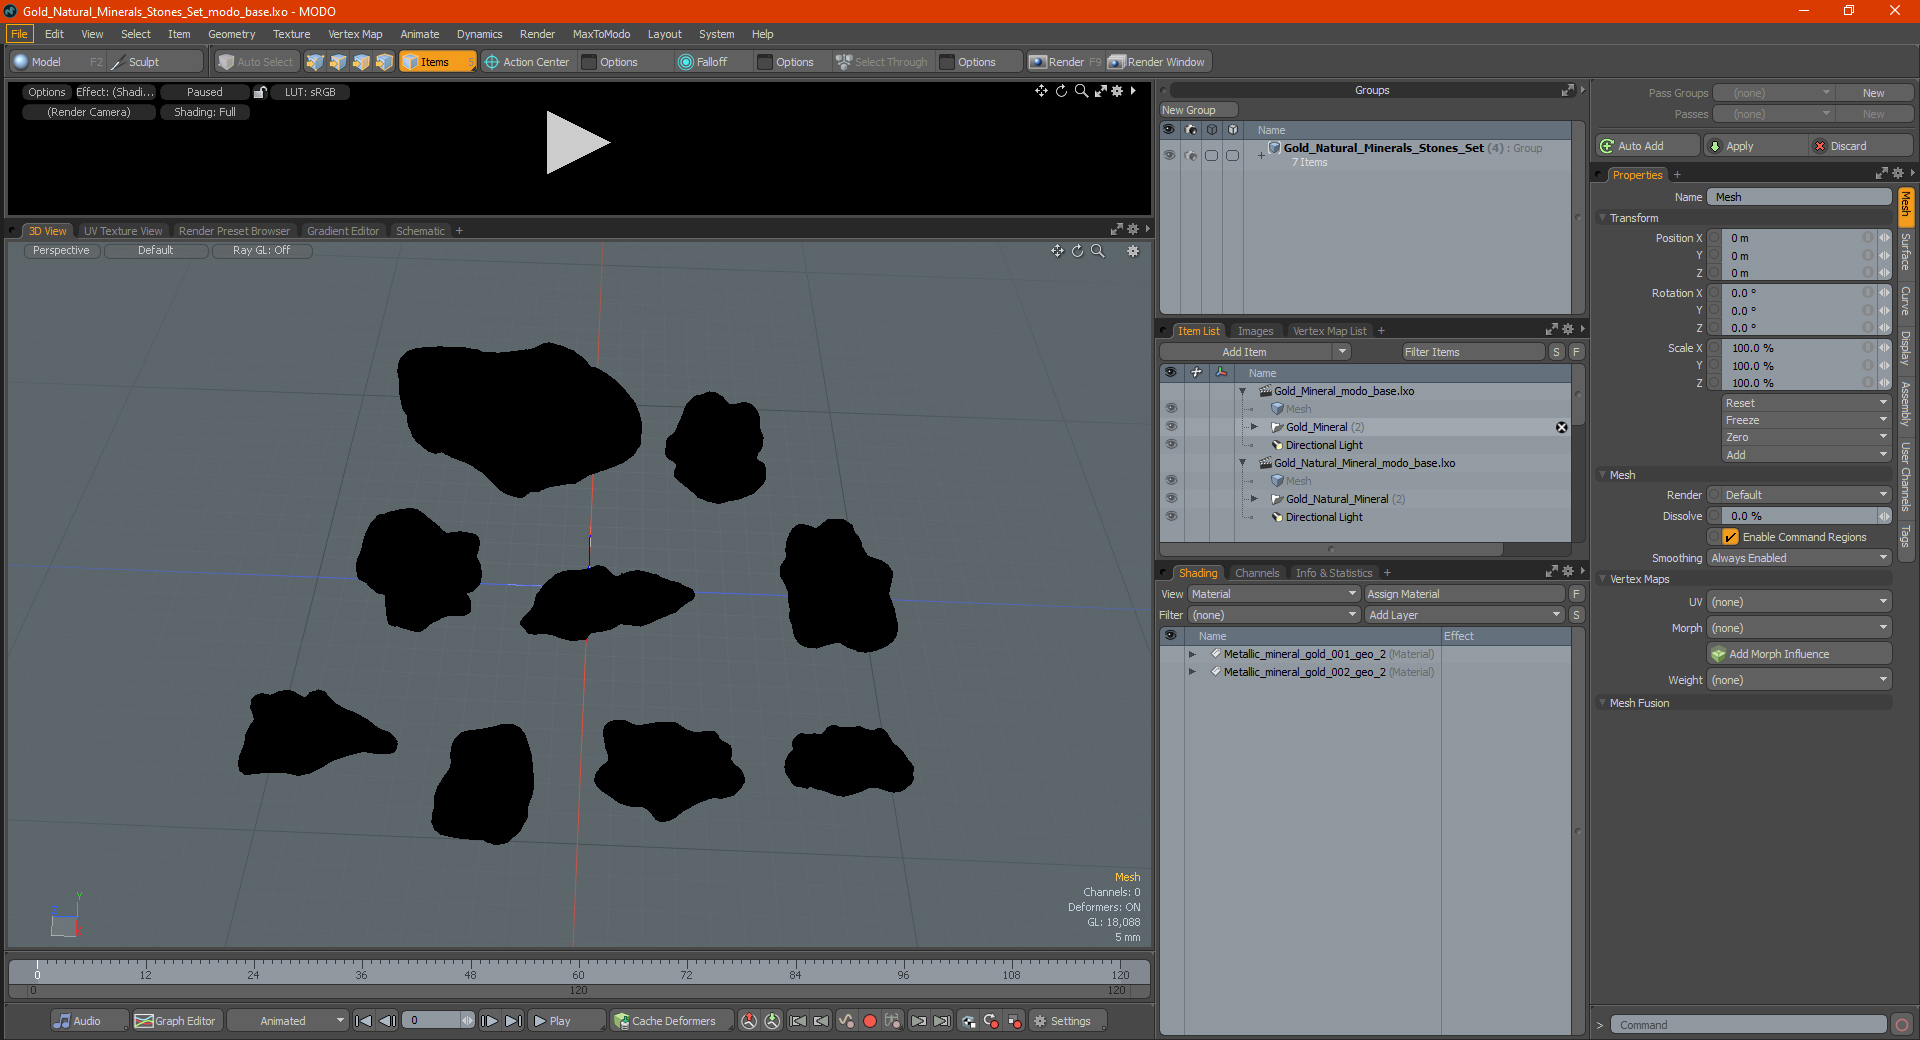Toggle visibility of Gold_Mineral item
The image size is (1920, 1040).
(x=1170, y=427)
